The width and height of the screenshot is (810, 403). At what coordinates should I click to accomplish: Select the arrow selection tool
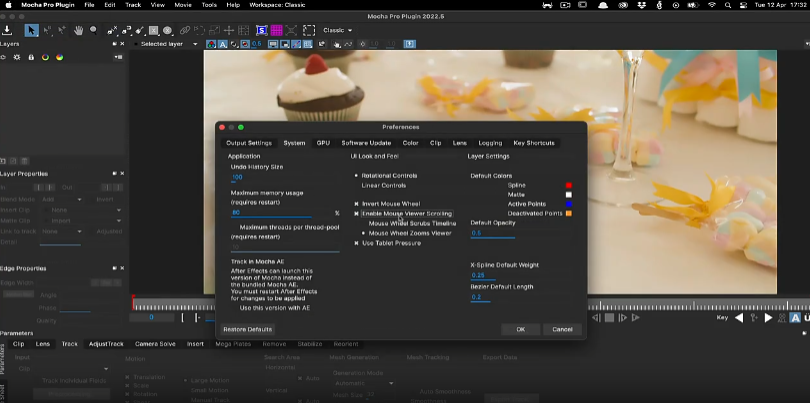tap(32, 30)
